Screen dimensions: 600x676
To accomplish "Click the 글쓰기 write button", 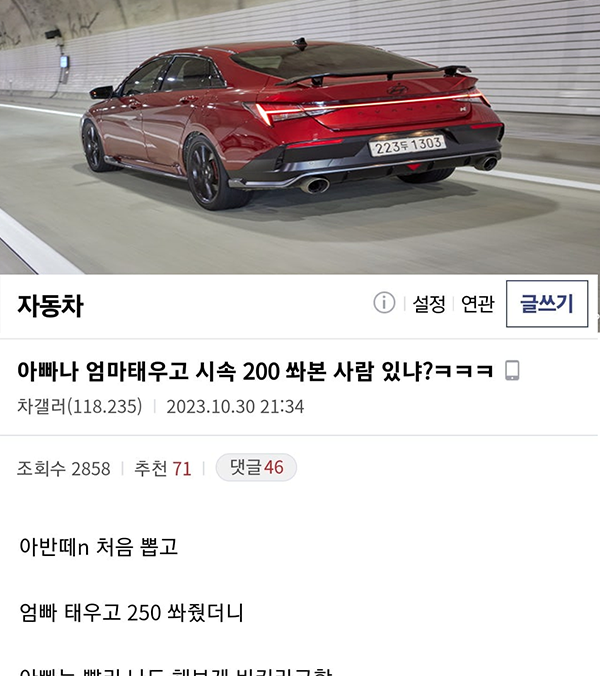I will [x=547, y=304].
